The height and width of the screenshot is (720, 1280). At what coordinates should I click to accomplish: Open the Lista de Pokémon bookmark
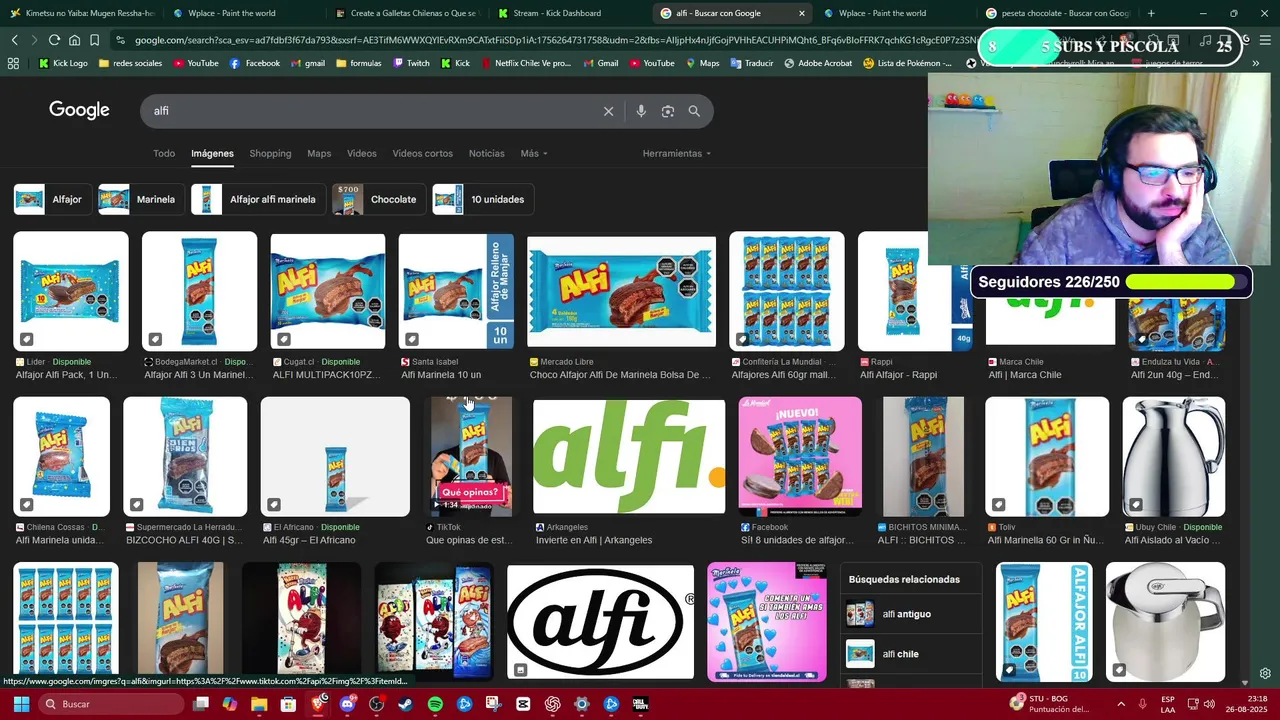click(907, 63)
